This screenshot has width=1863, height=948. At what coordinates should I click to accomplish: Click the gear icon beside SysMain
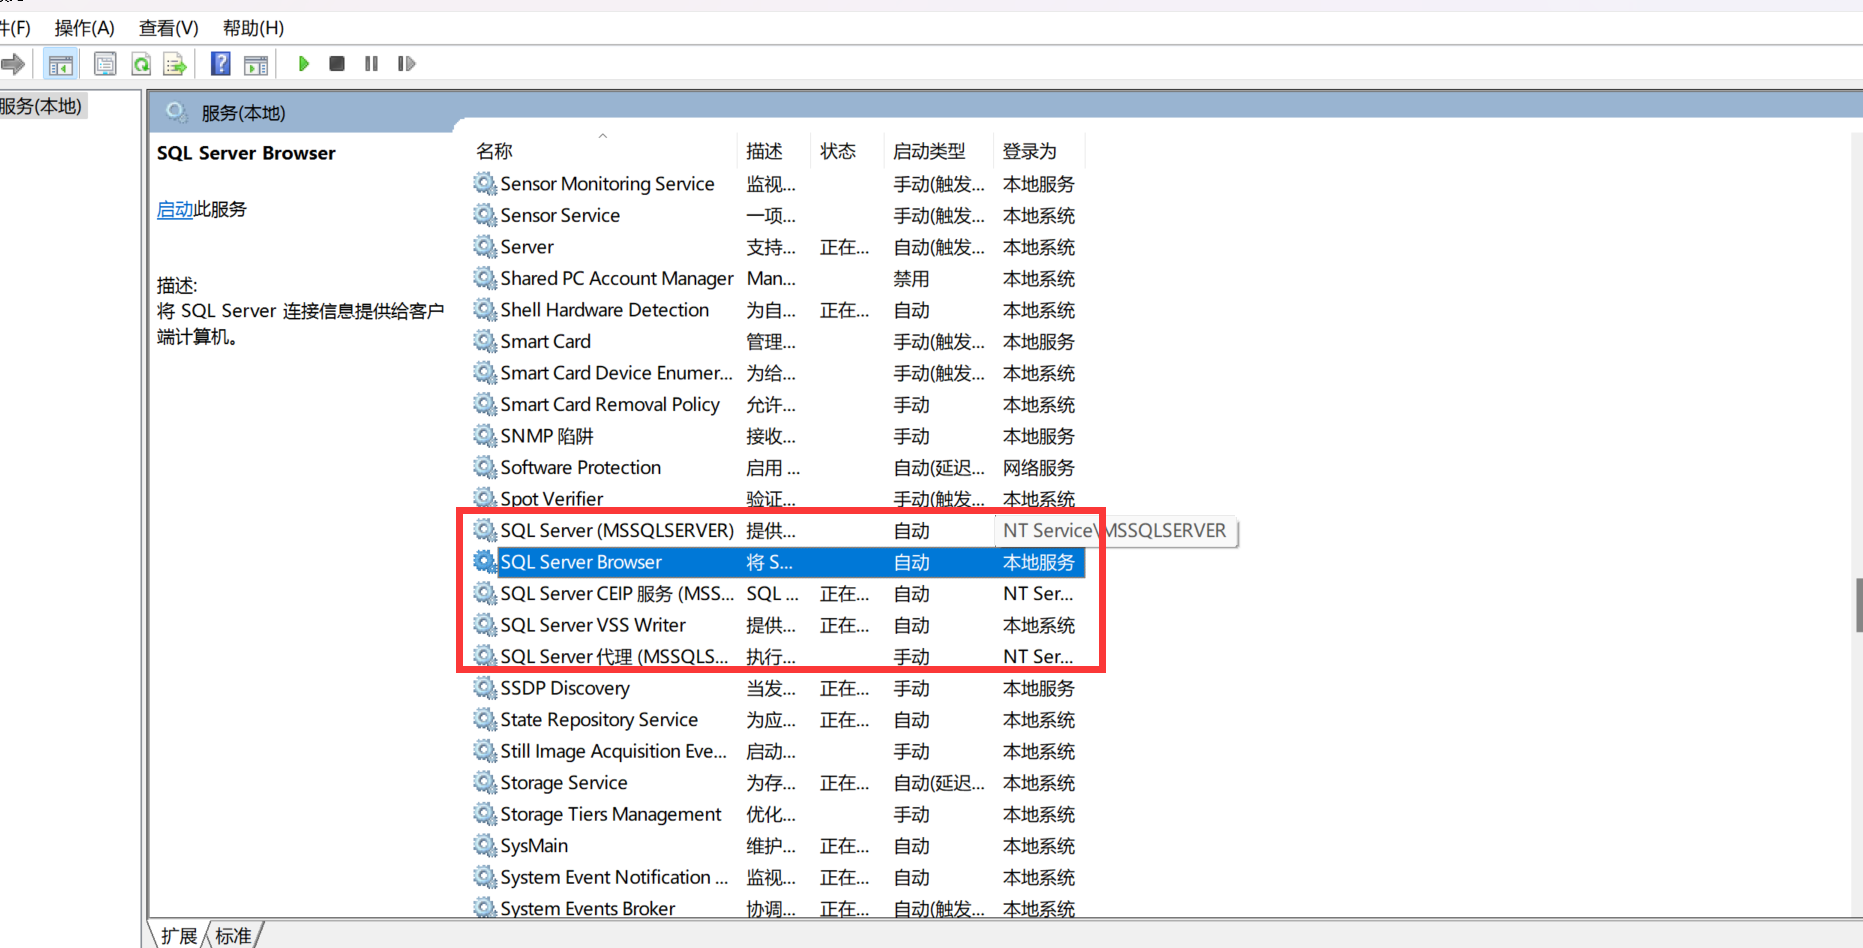pyautogui.click(x=485, y=846)
